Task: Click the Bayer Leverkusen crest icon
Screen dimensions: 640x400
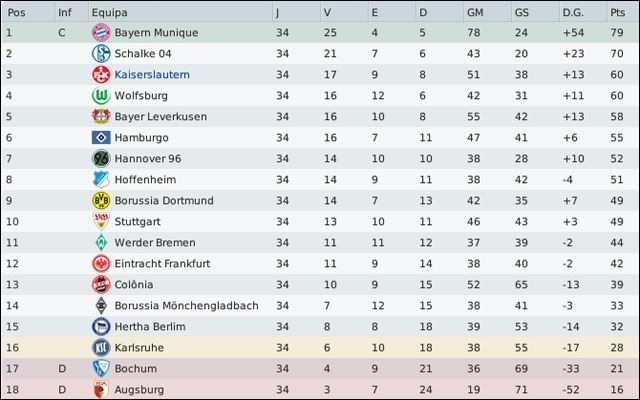Action: (100, 117)
